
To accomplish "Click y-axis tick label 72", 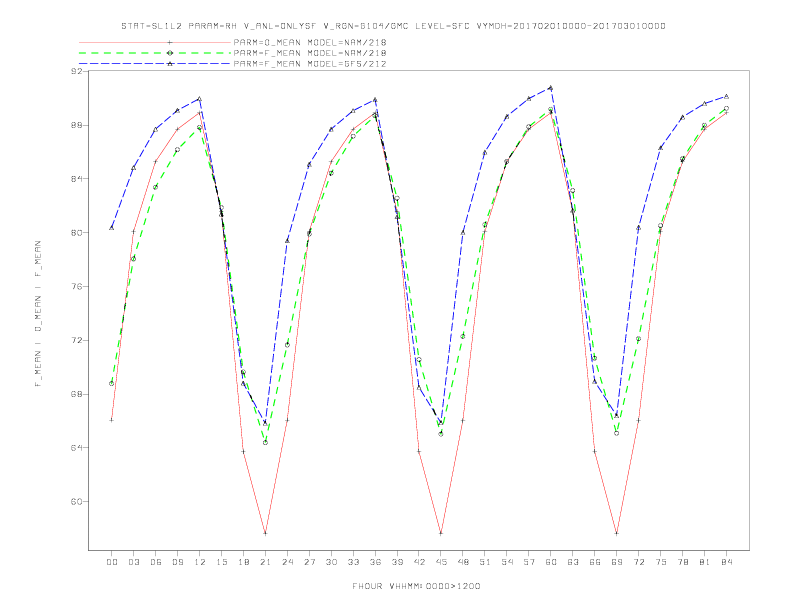I will click(x=77, y=340).
